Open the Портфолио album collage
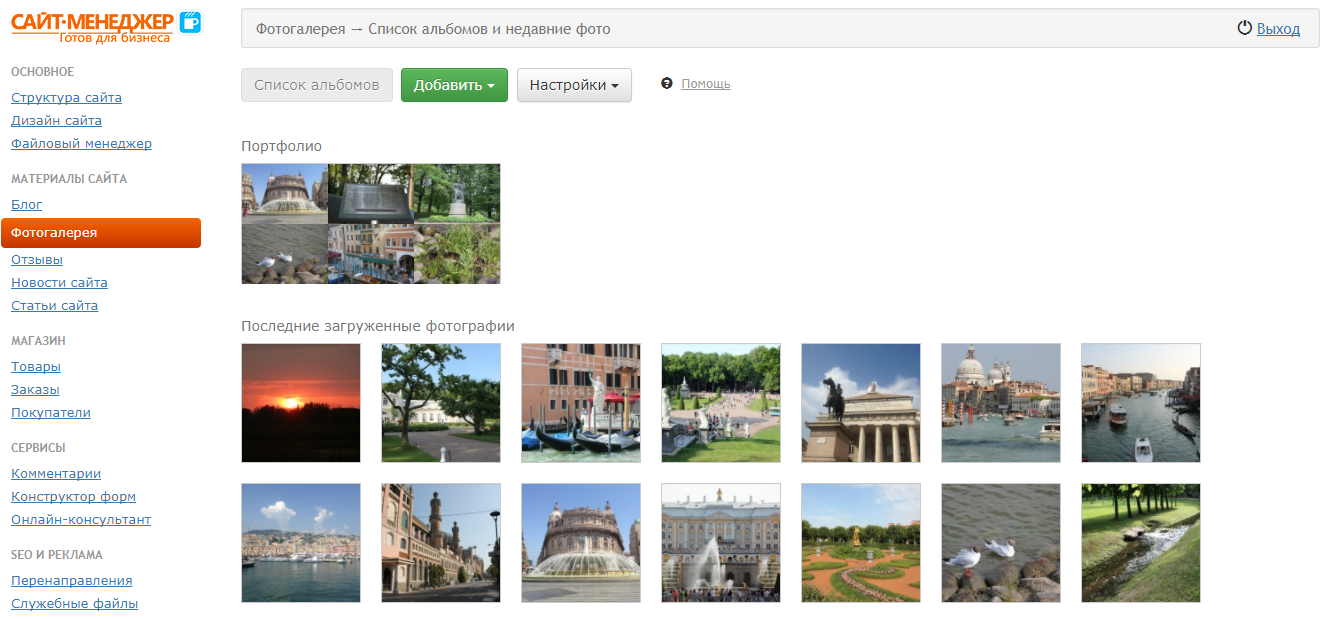The image size is (1321, 619). tap(371, 224)
